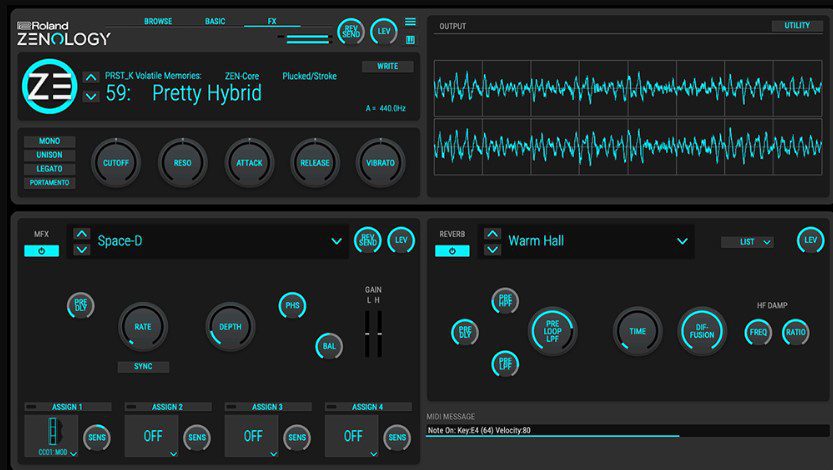Toggle UNISON mode
Screen dimensions: 833x470
point(49,155)
